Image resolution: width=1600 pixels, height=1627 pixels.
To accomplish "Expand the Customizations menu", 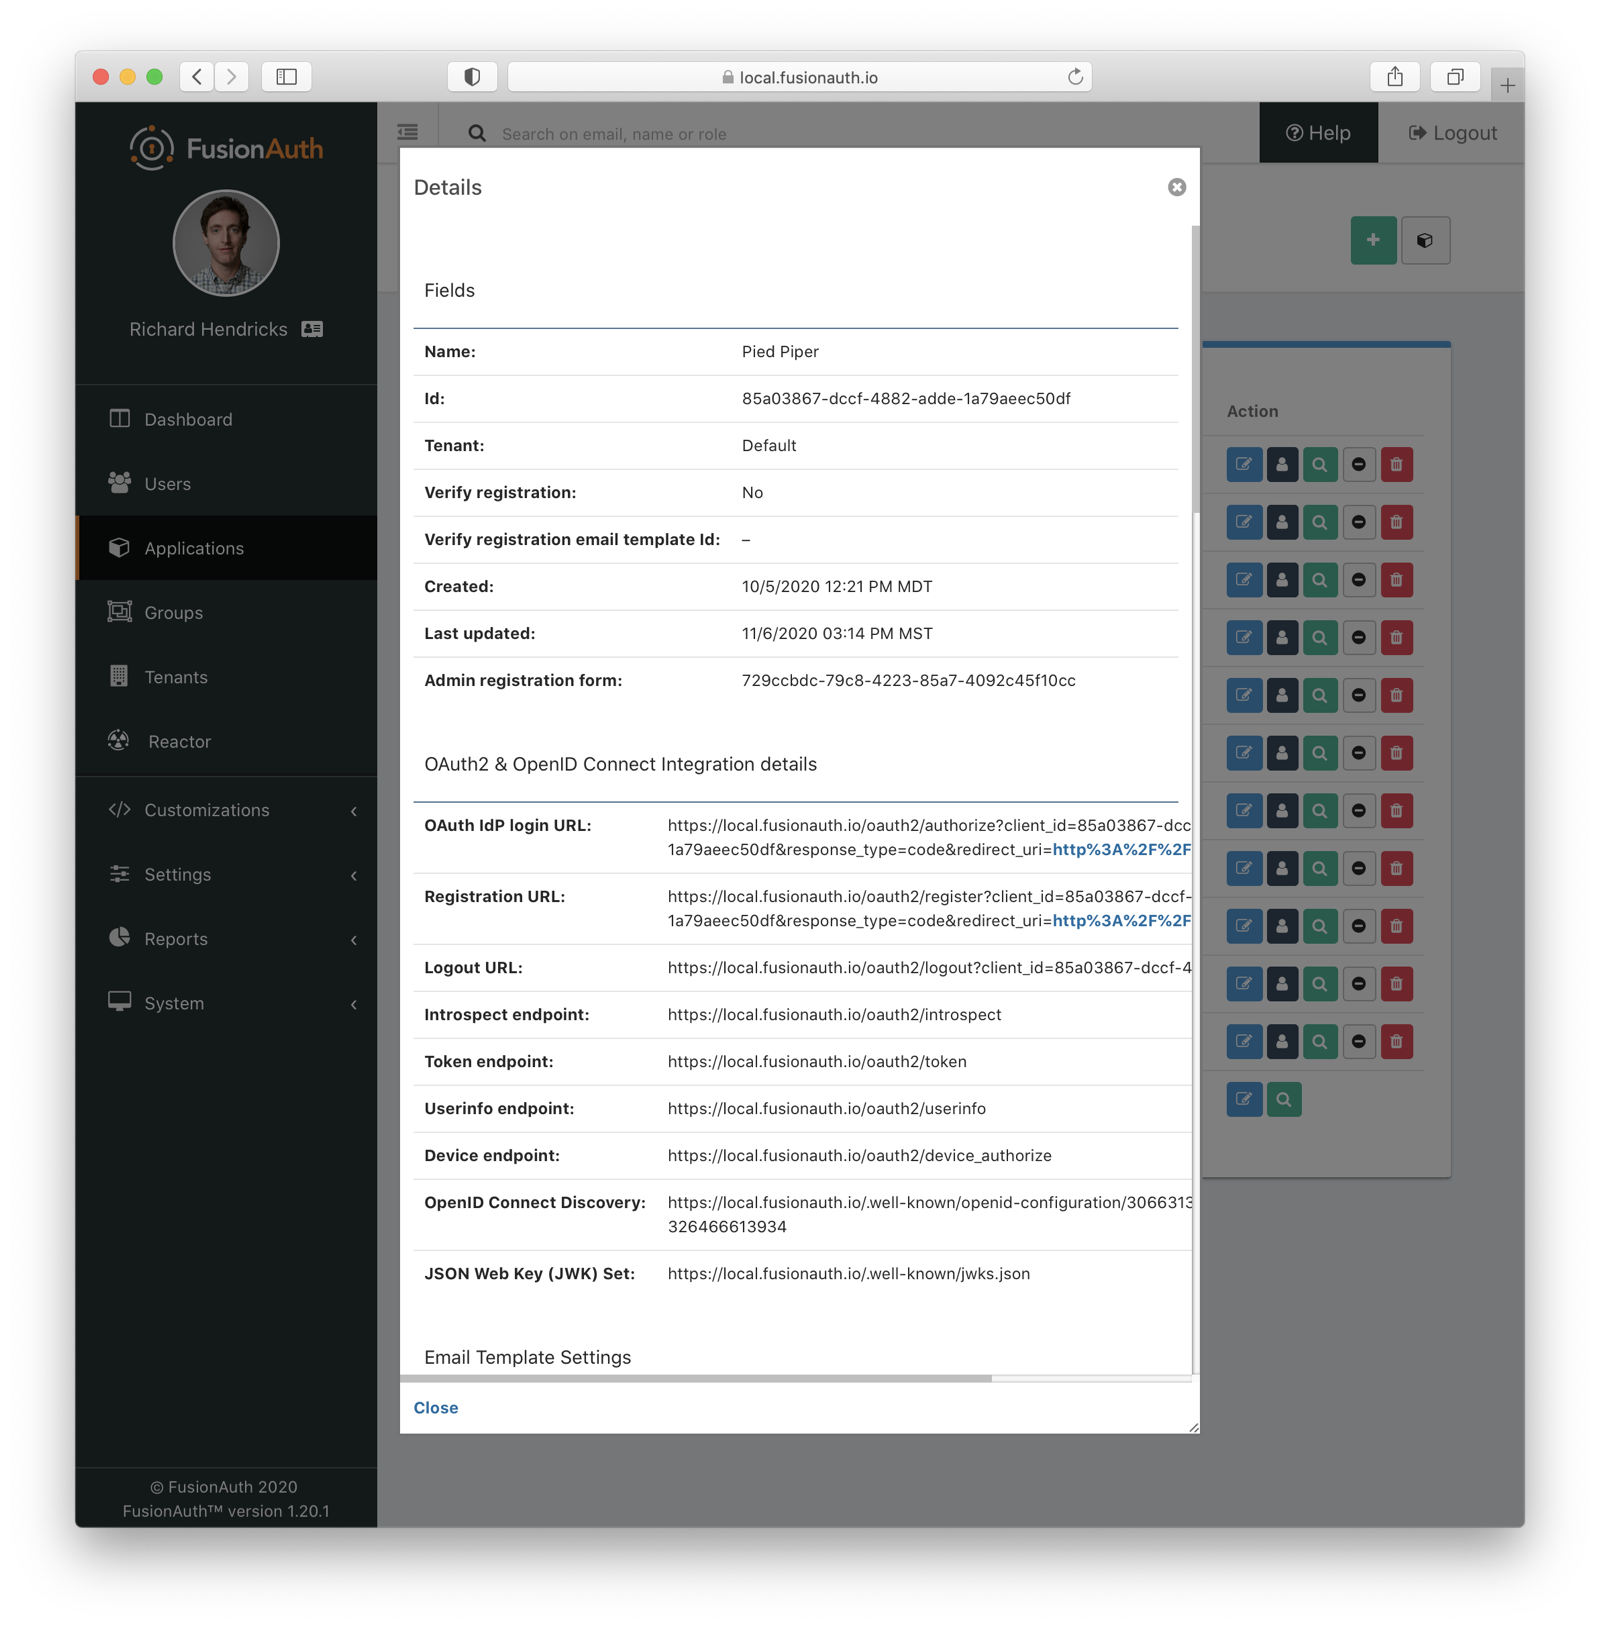I will point(227,810).
